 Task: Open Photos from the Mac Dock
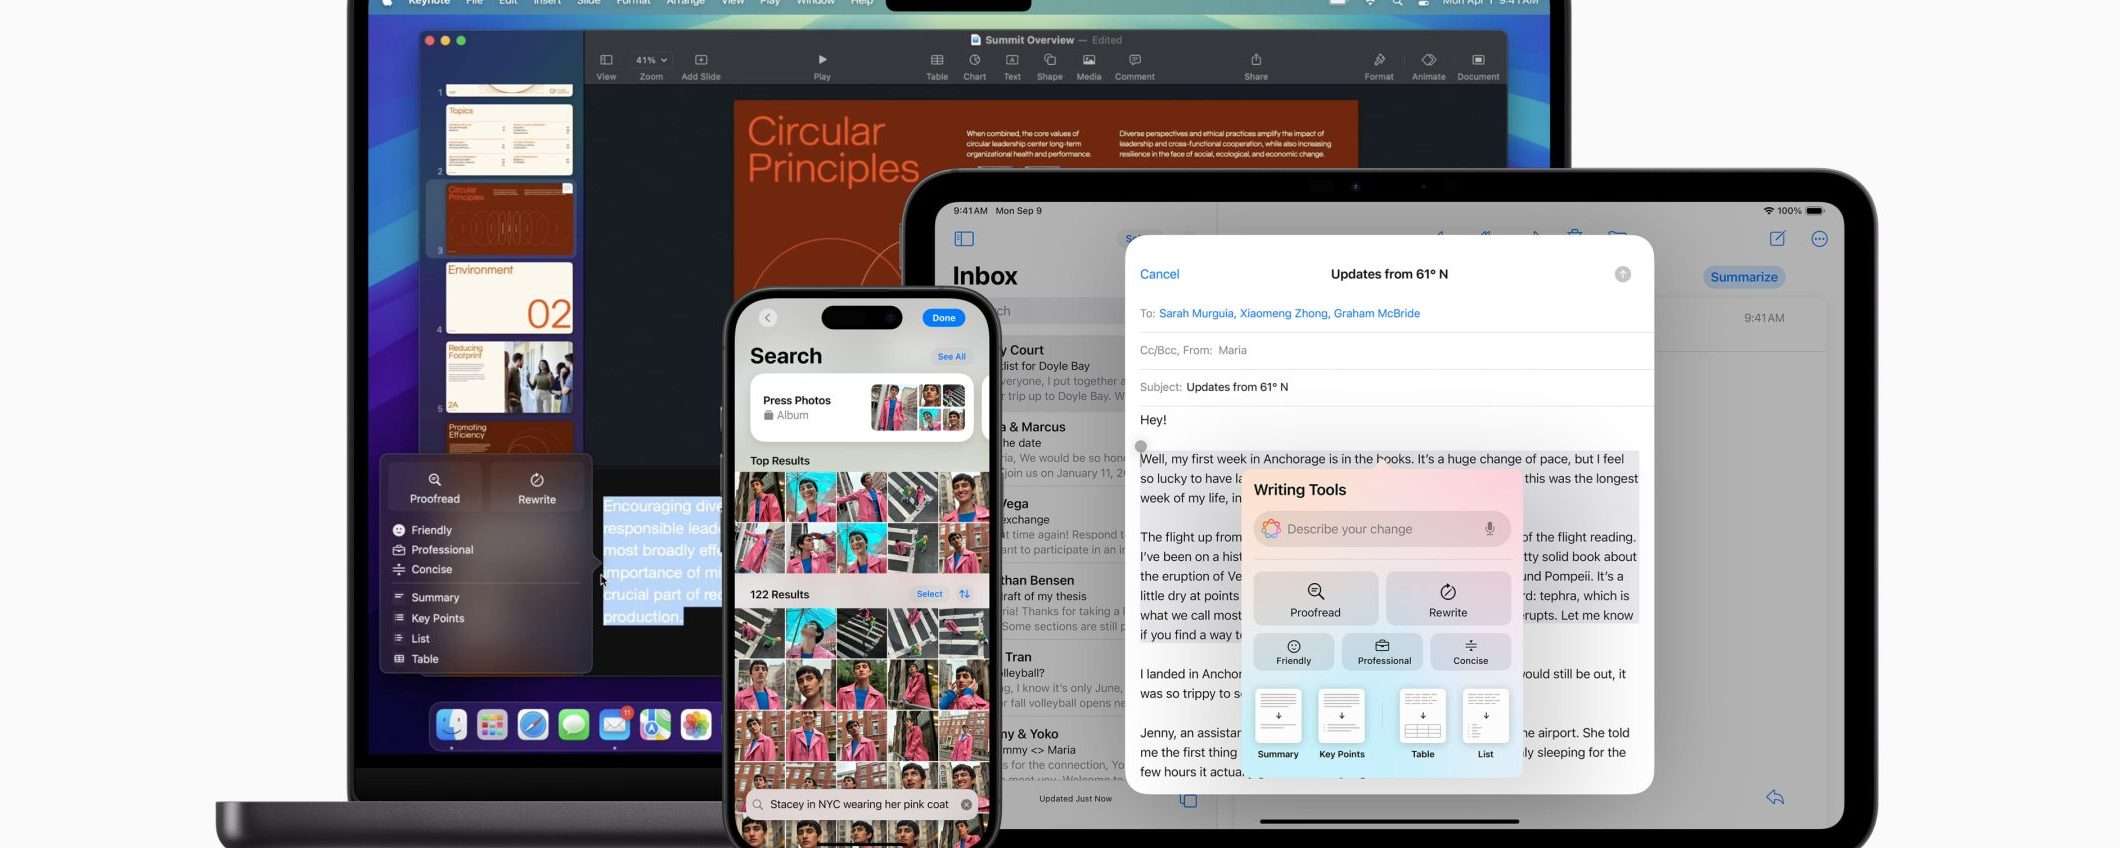[696, 724]
